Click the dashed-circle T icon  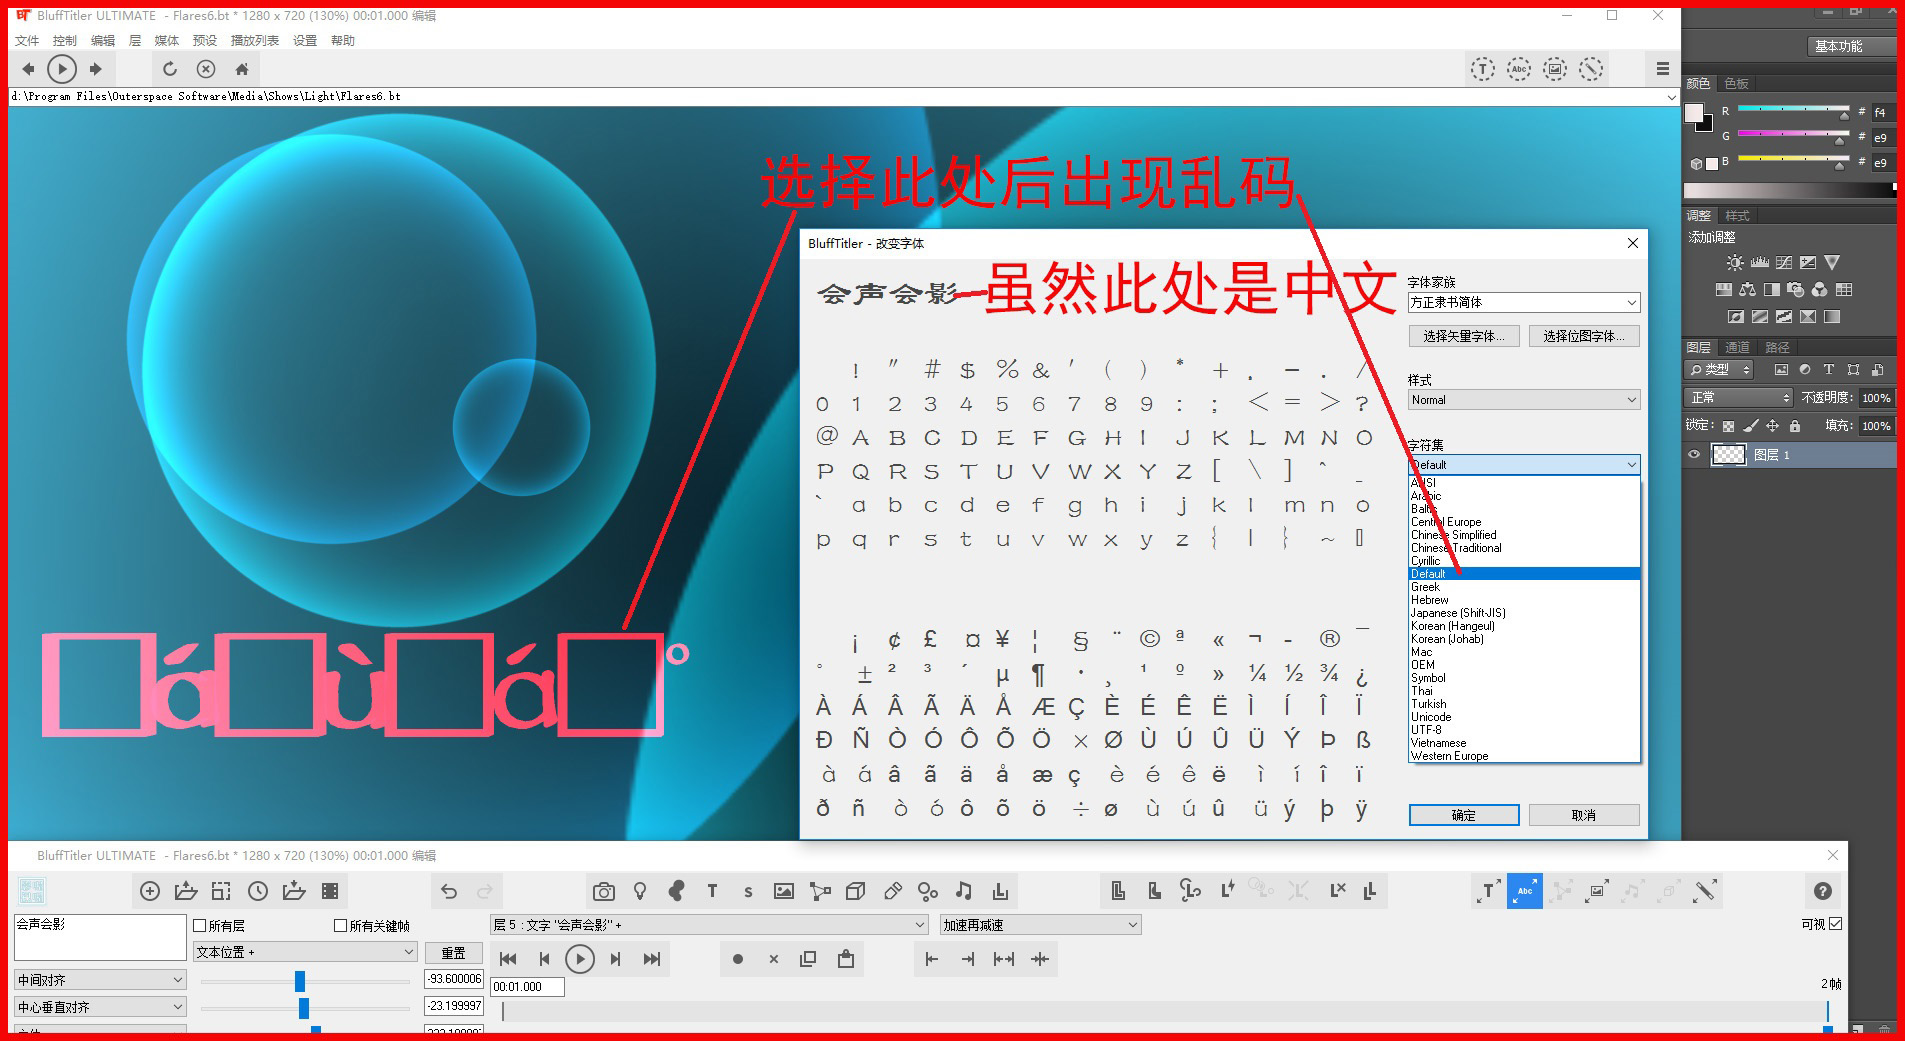[x=1483, y=69]
